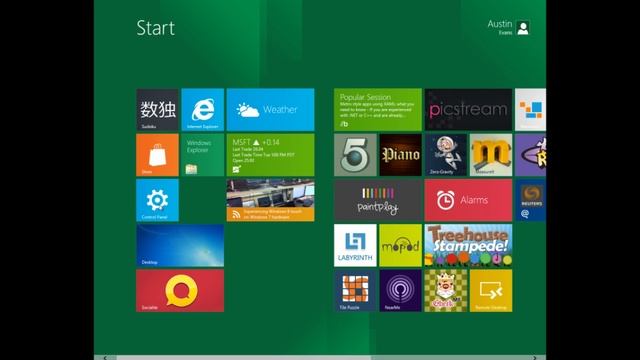Open the Popular Session tile
Viewport: 640px width, 360px height.
(x=378, y=109)
